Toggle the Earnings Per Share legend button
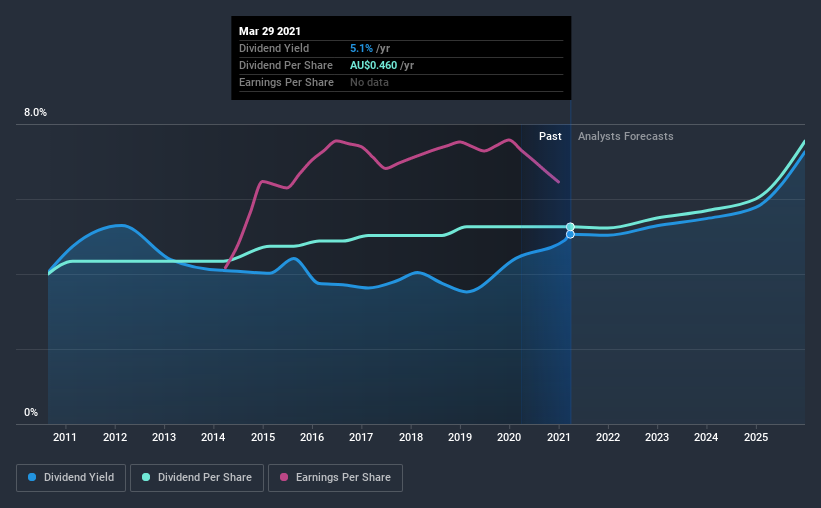The image size is (821, 508). pyautogui.click(x=335, y=478)
